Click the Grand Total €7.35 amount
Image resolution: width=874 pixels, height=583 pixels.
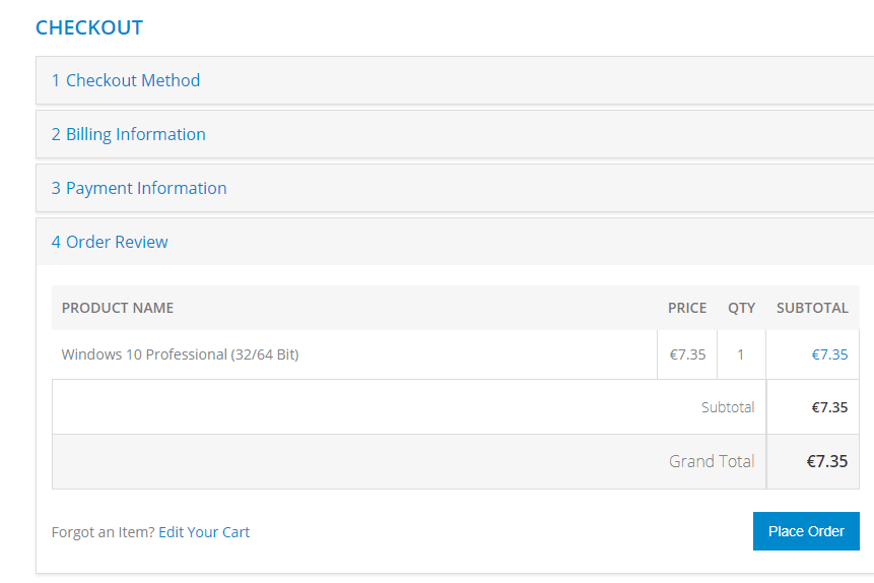coord(827,461)
